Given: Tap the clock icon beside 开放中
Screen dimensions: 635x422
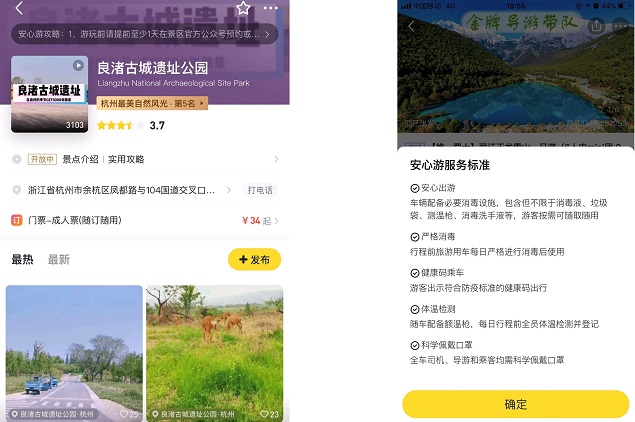Looking at the screenshot, I should point(17,159).
